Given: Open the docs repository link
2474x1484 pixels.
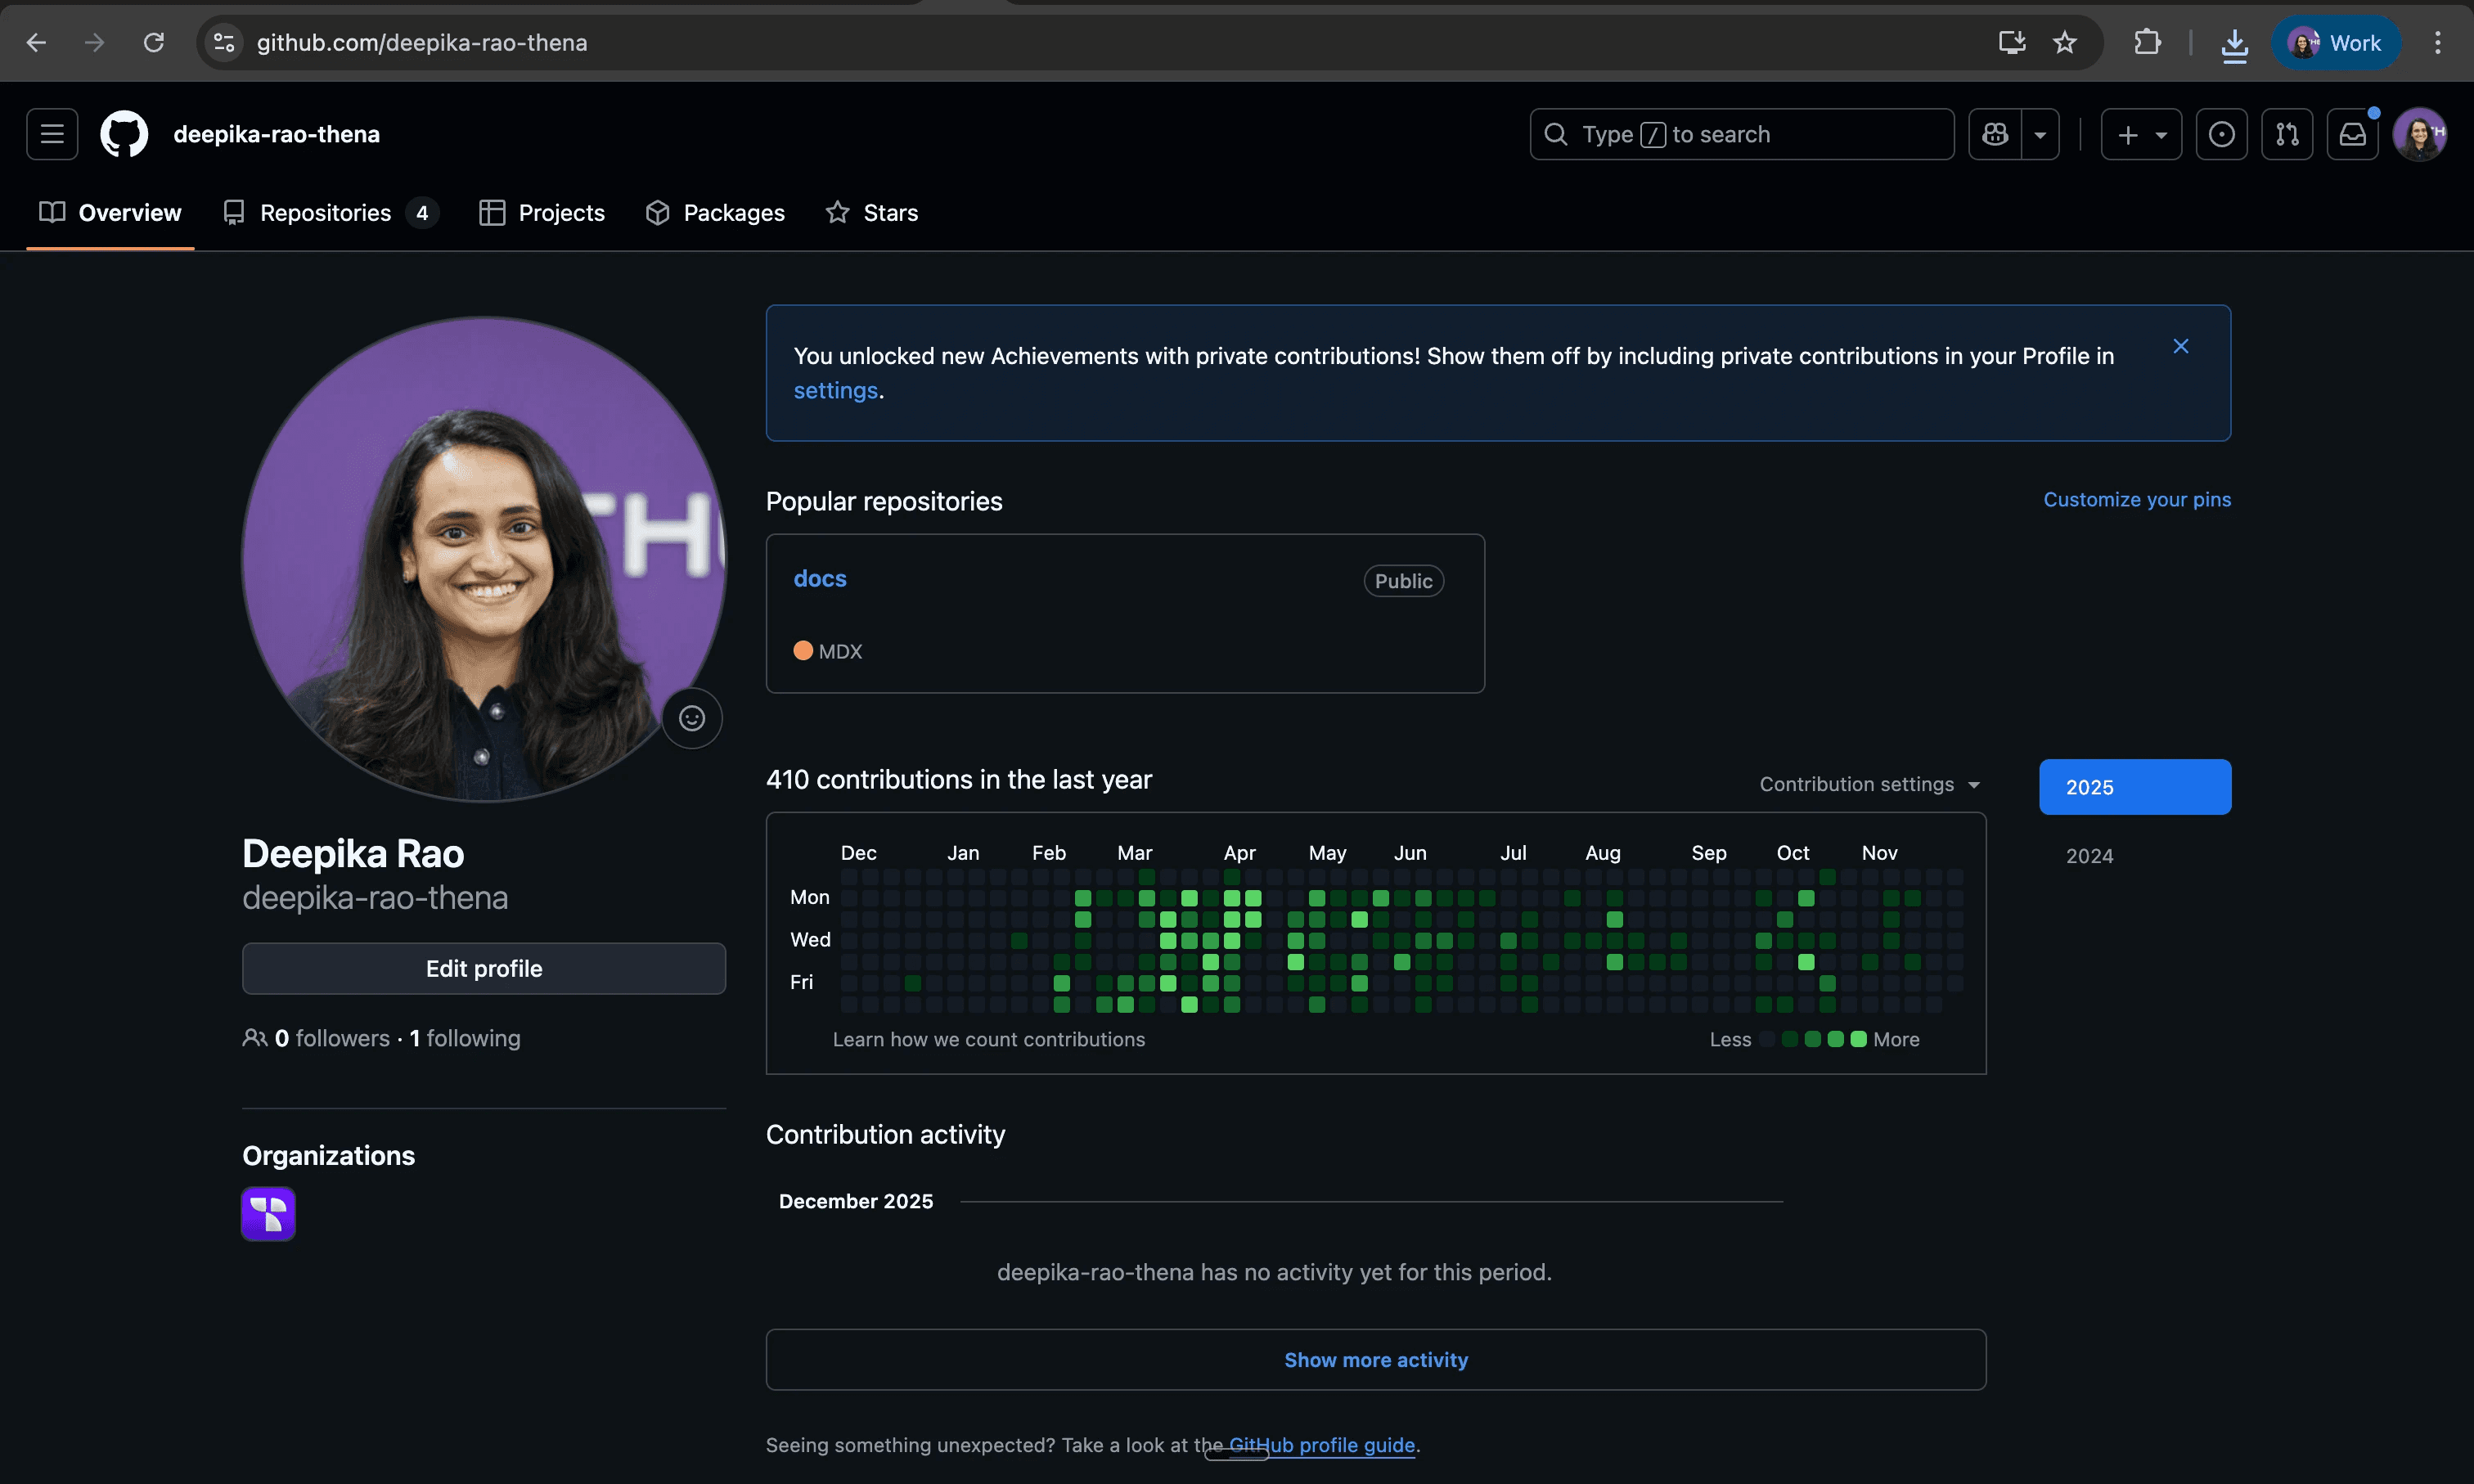Looking at the screenshot, I should [819, 579].
